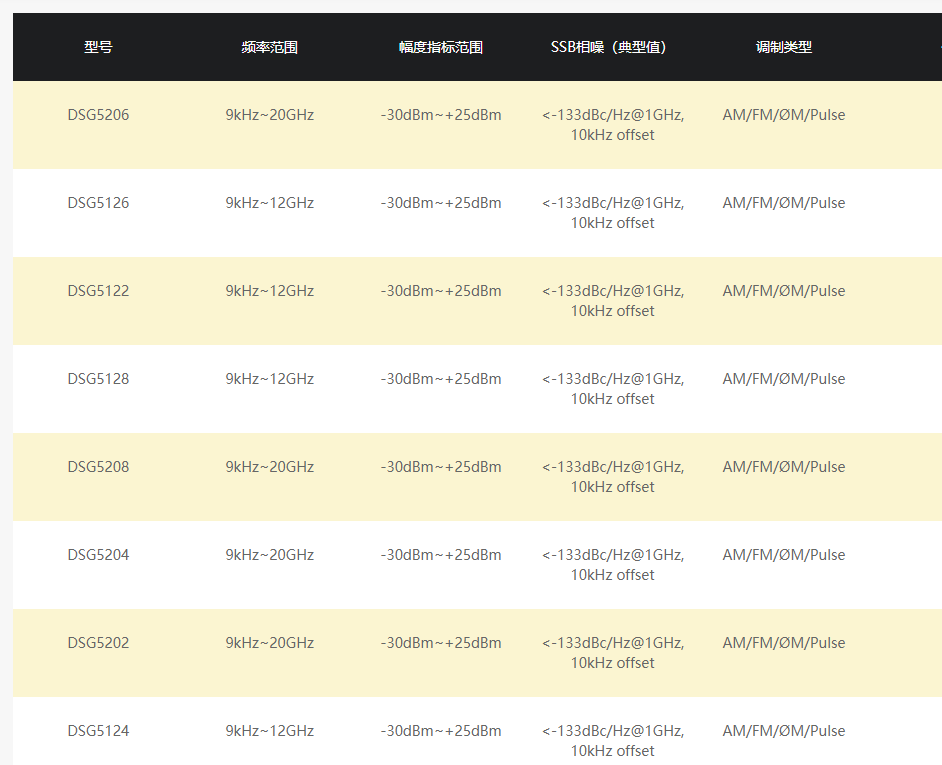Click the 9kHz~12GHz cell for DSG5128
942x765 pixels.
269,379
